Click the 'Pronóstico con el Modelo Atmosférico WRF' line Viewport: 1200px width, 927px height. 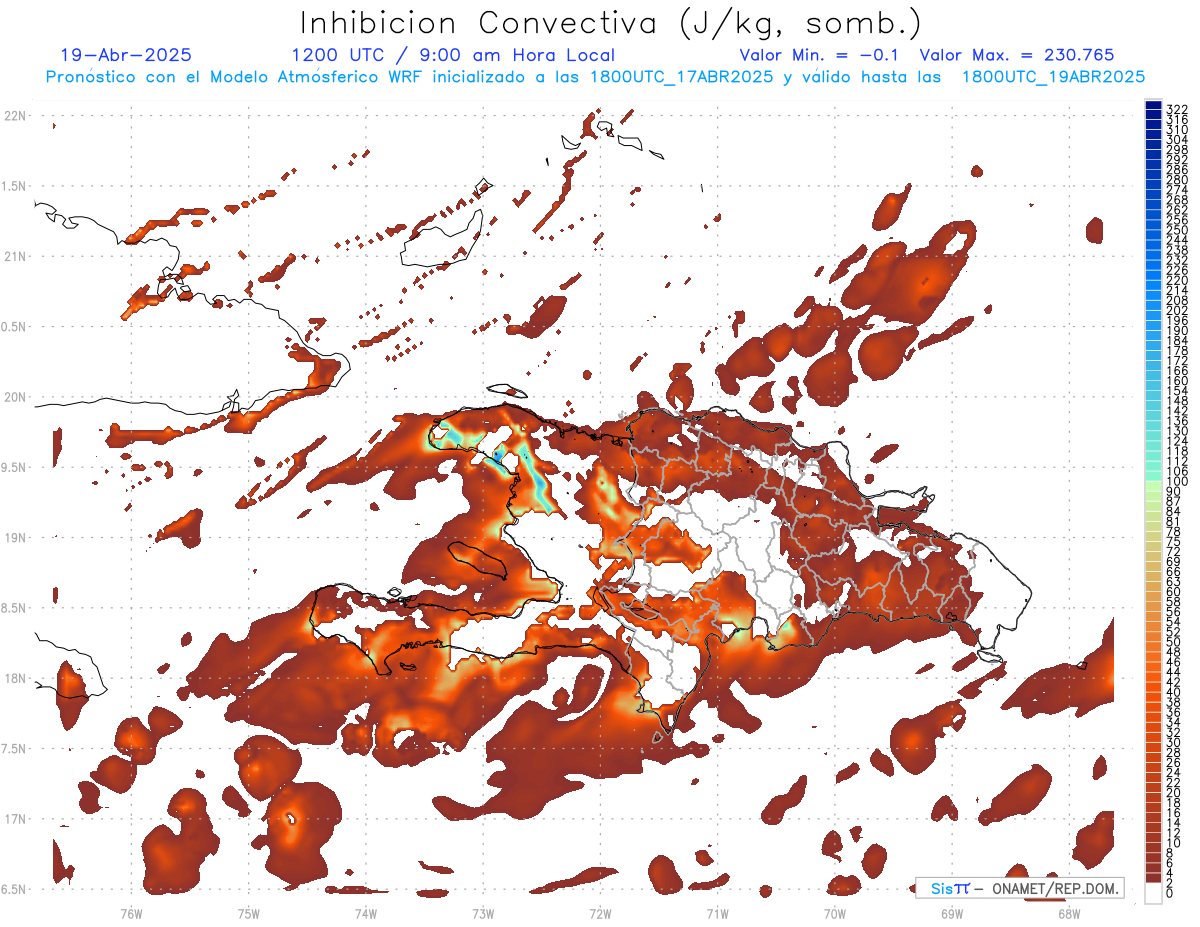coord(595,76)
